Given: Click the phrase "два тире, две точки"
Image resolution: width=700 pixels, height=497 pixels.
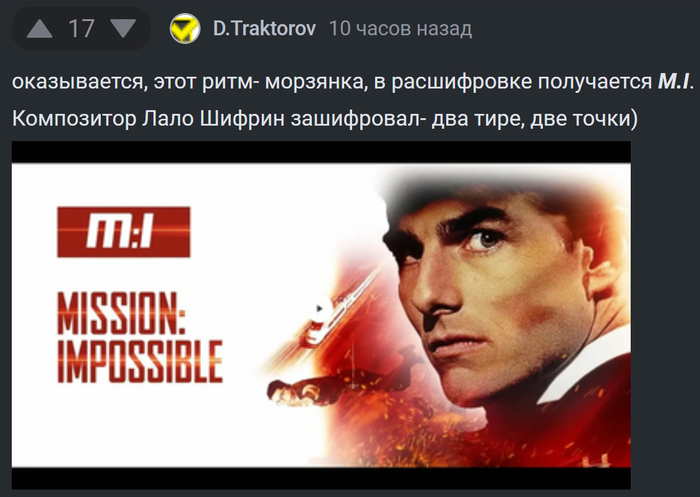Looking at the screenshot, I should [535, 119].
